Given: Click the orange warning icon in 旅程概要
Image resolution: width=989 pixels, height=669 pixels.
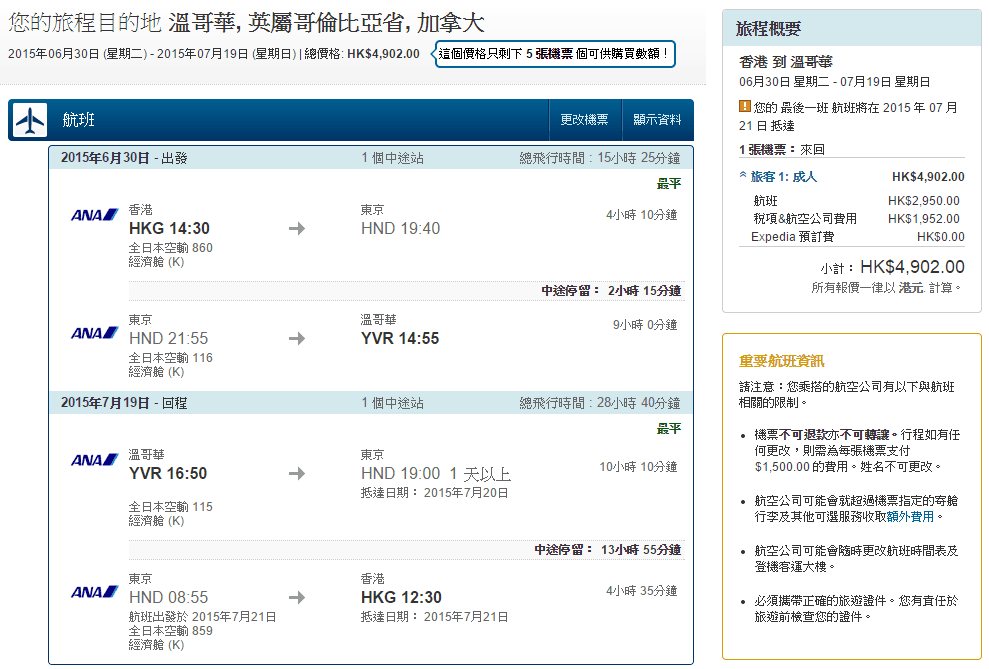Looking at the screenshot, I should [745, 106].
